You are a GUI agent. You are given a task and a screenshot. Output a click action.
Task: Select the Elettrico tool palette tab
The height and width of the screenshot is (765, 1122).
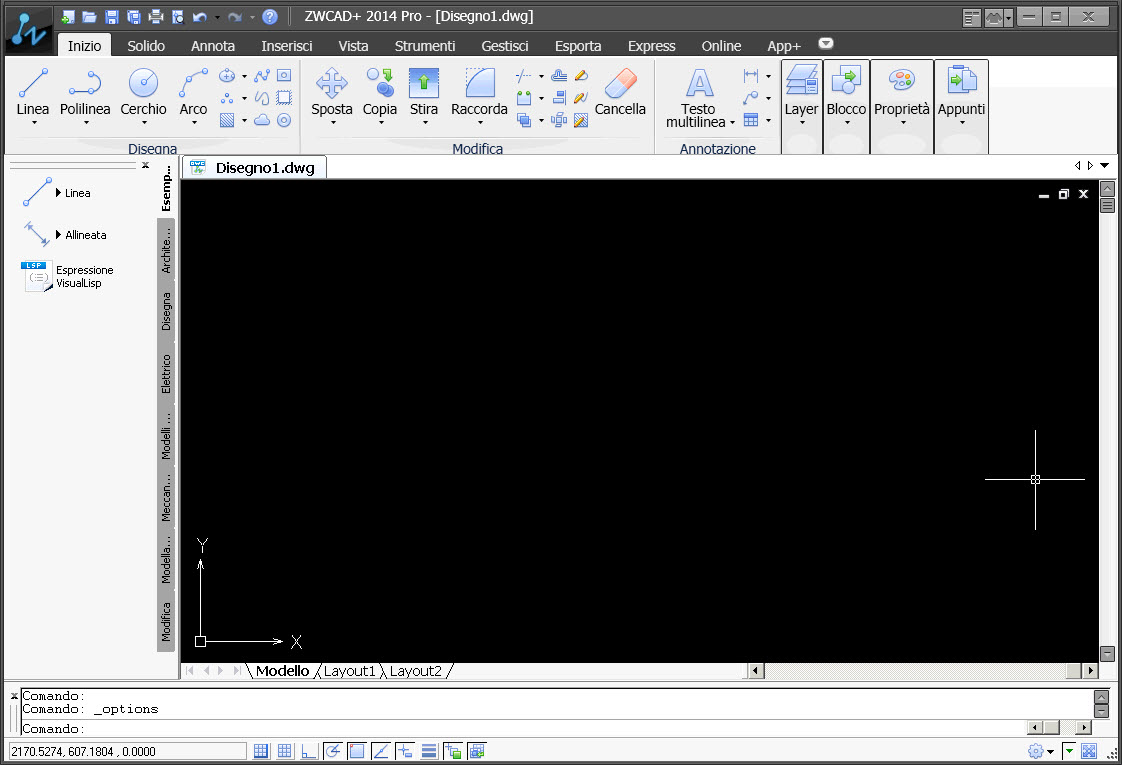[x=166, y=373]
